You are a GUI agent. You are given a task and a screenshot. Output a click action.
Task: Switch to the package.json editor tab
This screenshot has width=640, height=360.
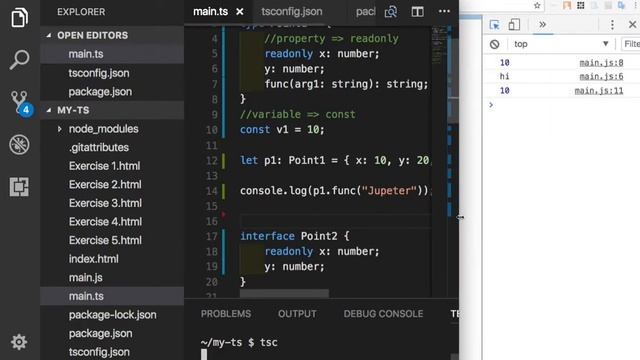(365, 11)
